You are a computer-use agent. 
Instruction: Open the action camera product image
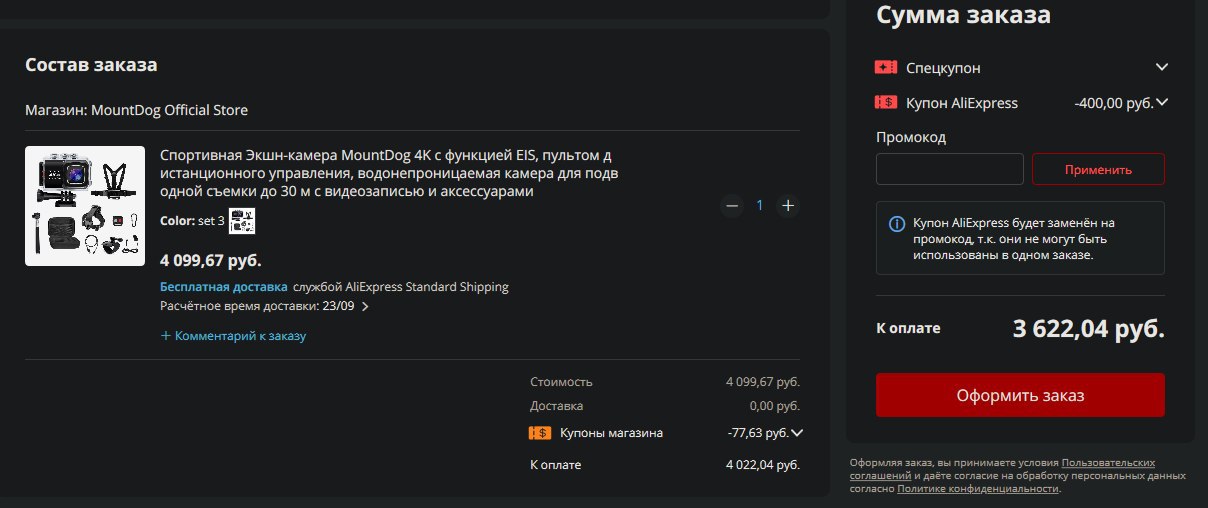coord(85,206)
